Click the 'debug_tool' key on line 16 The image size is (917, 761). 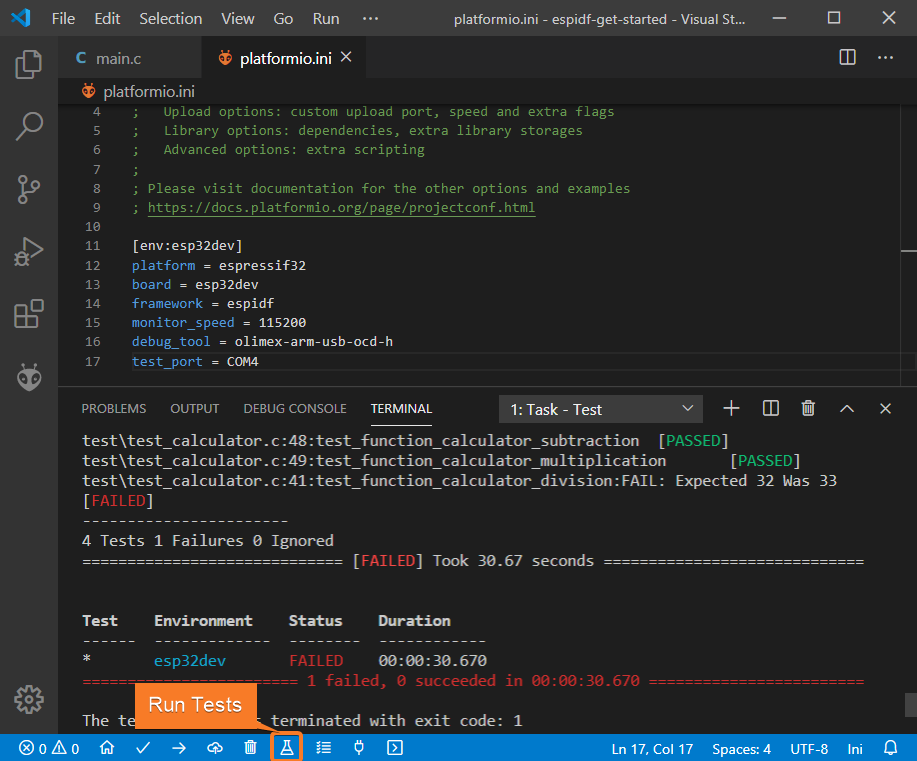[171, 342]
